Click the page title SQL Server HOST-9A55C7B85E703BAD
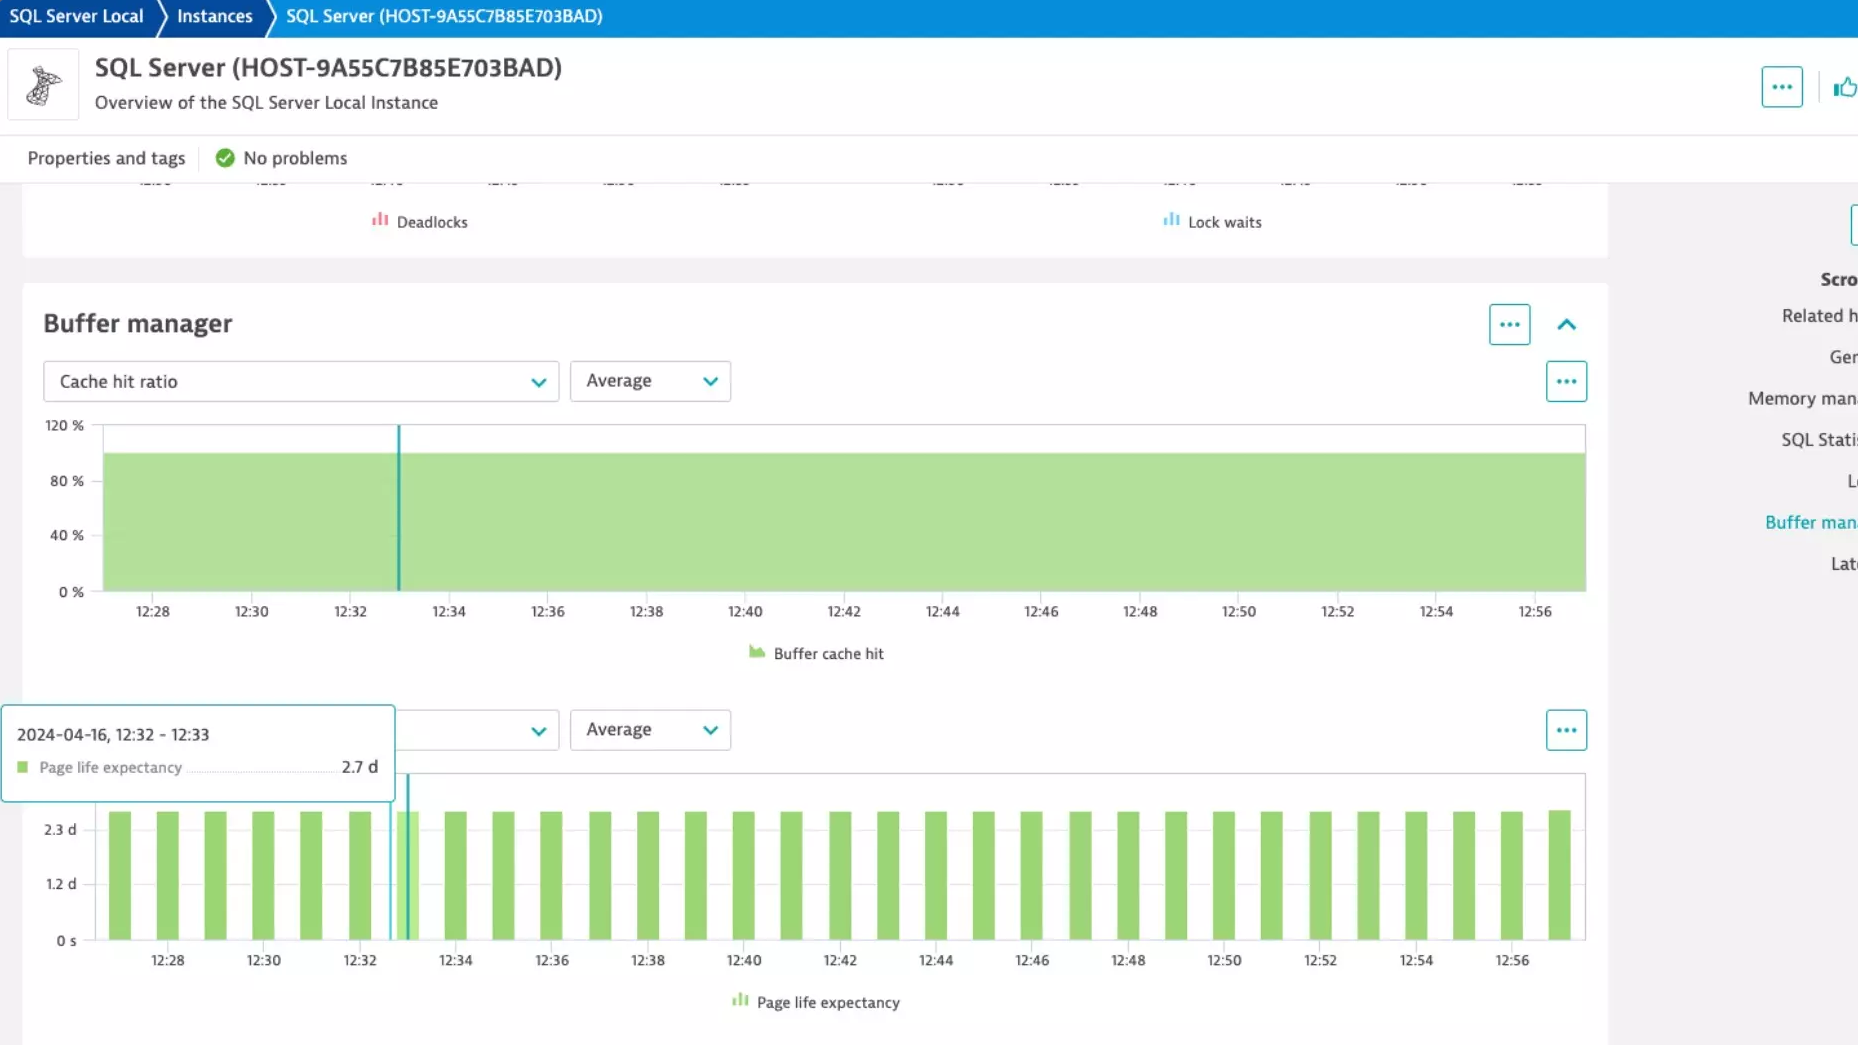Viewport: 1858px width, 1045px height. point(328,67)
